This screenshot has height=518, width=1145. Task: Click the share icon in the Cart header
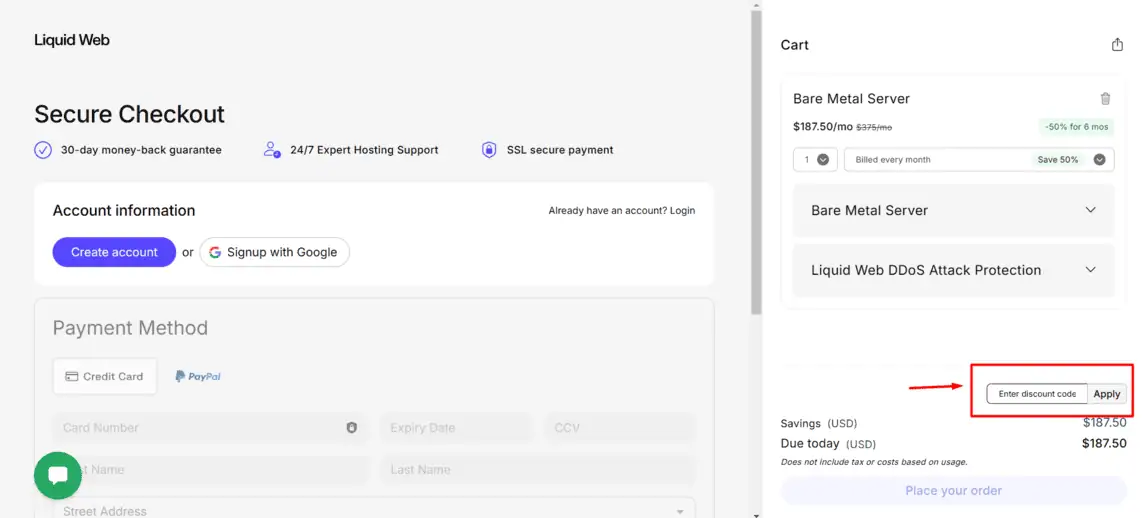coord(1117,45)
